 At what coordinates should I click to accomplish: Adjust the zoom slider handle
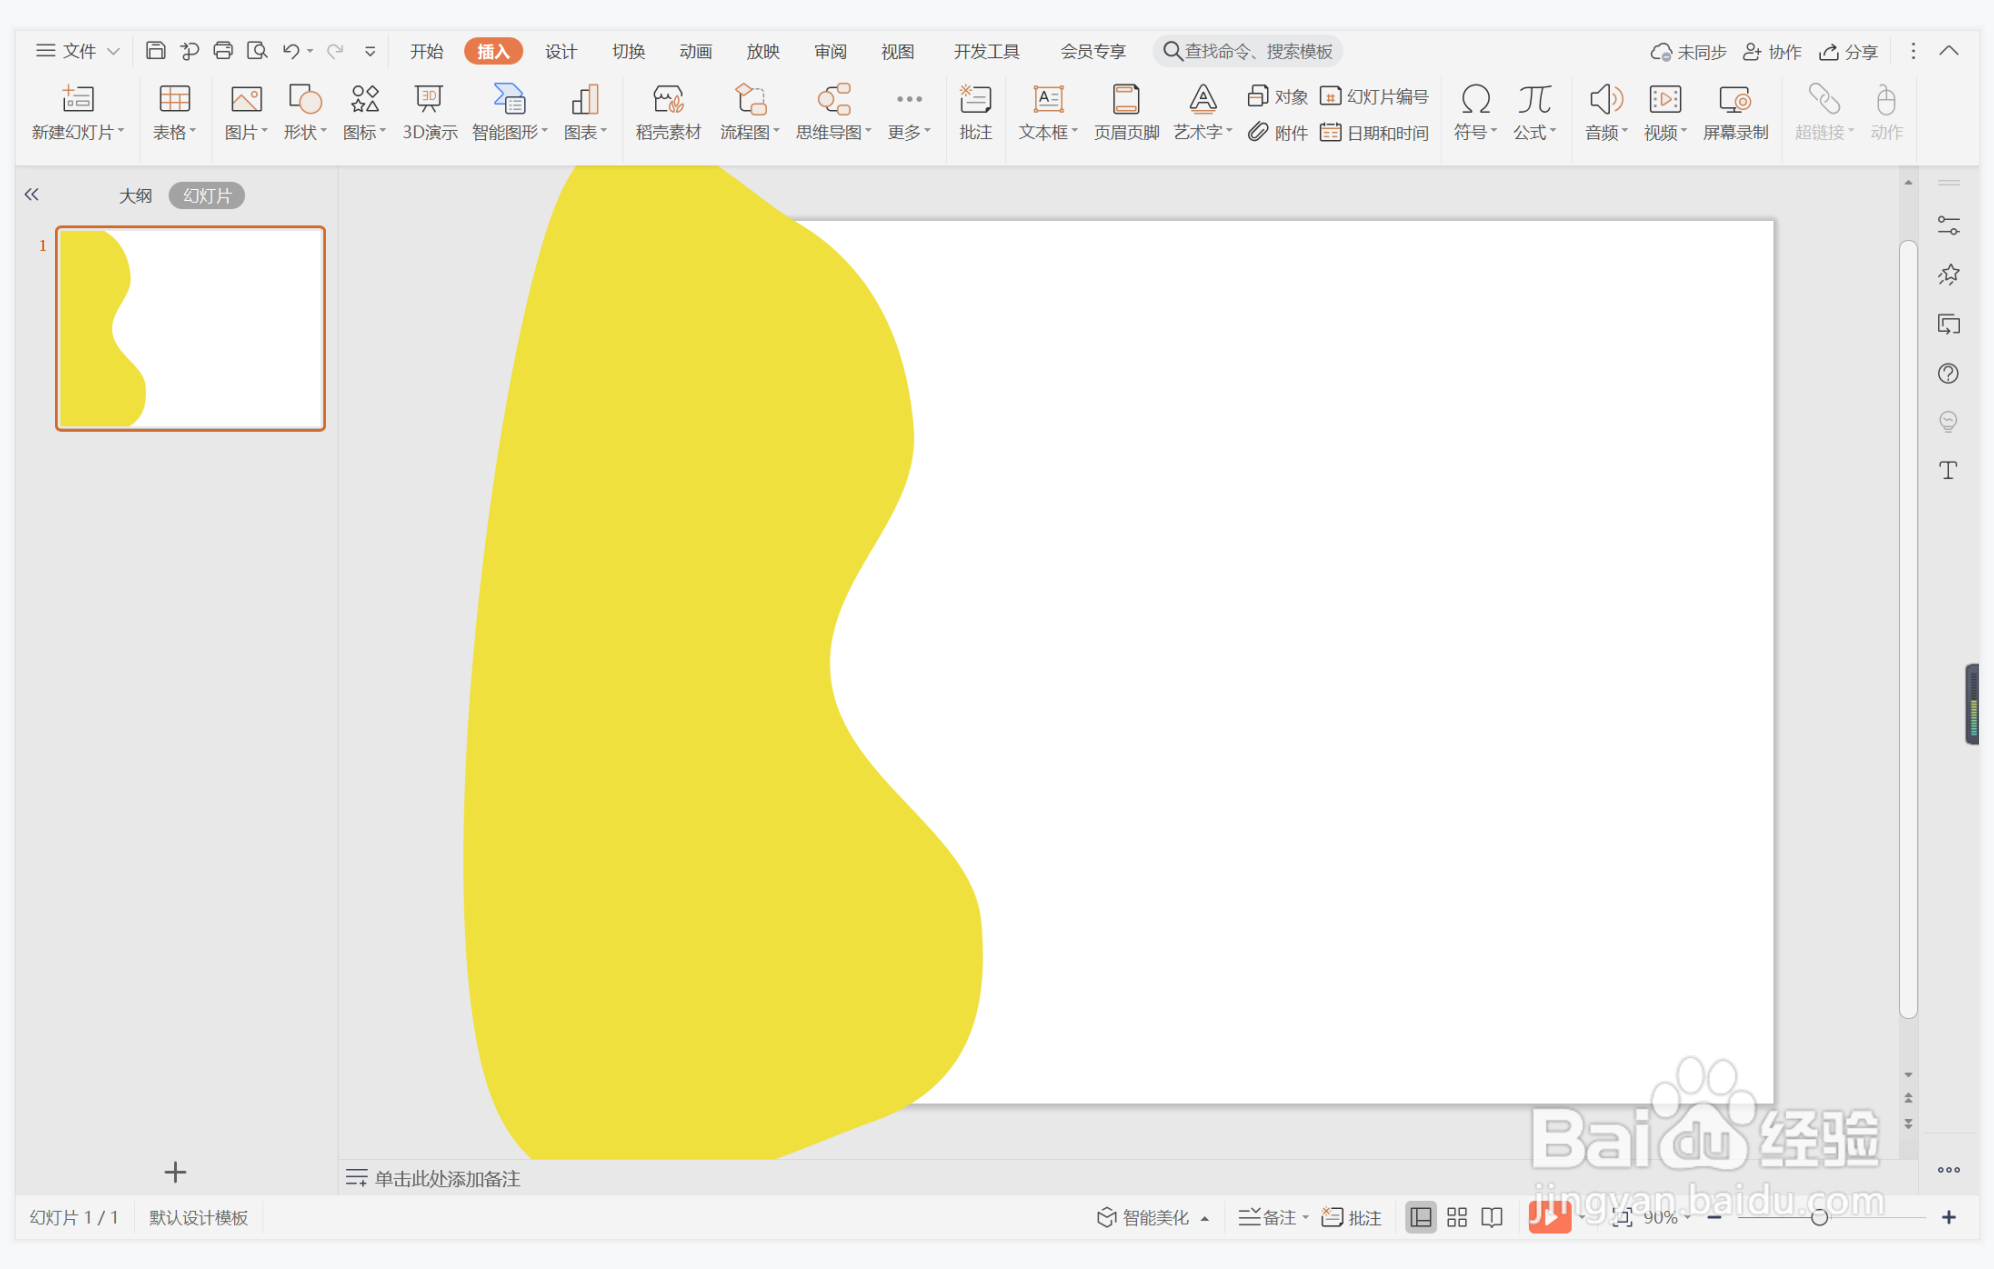(x=1819, y=1217)
